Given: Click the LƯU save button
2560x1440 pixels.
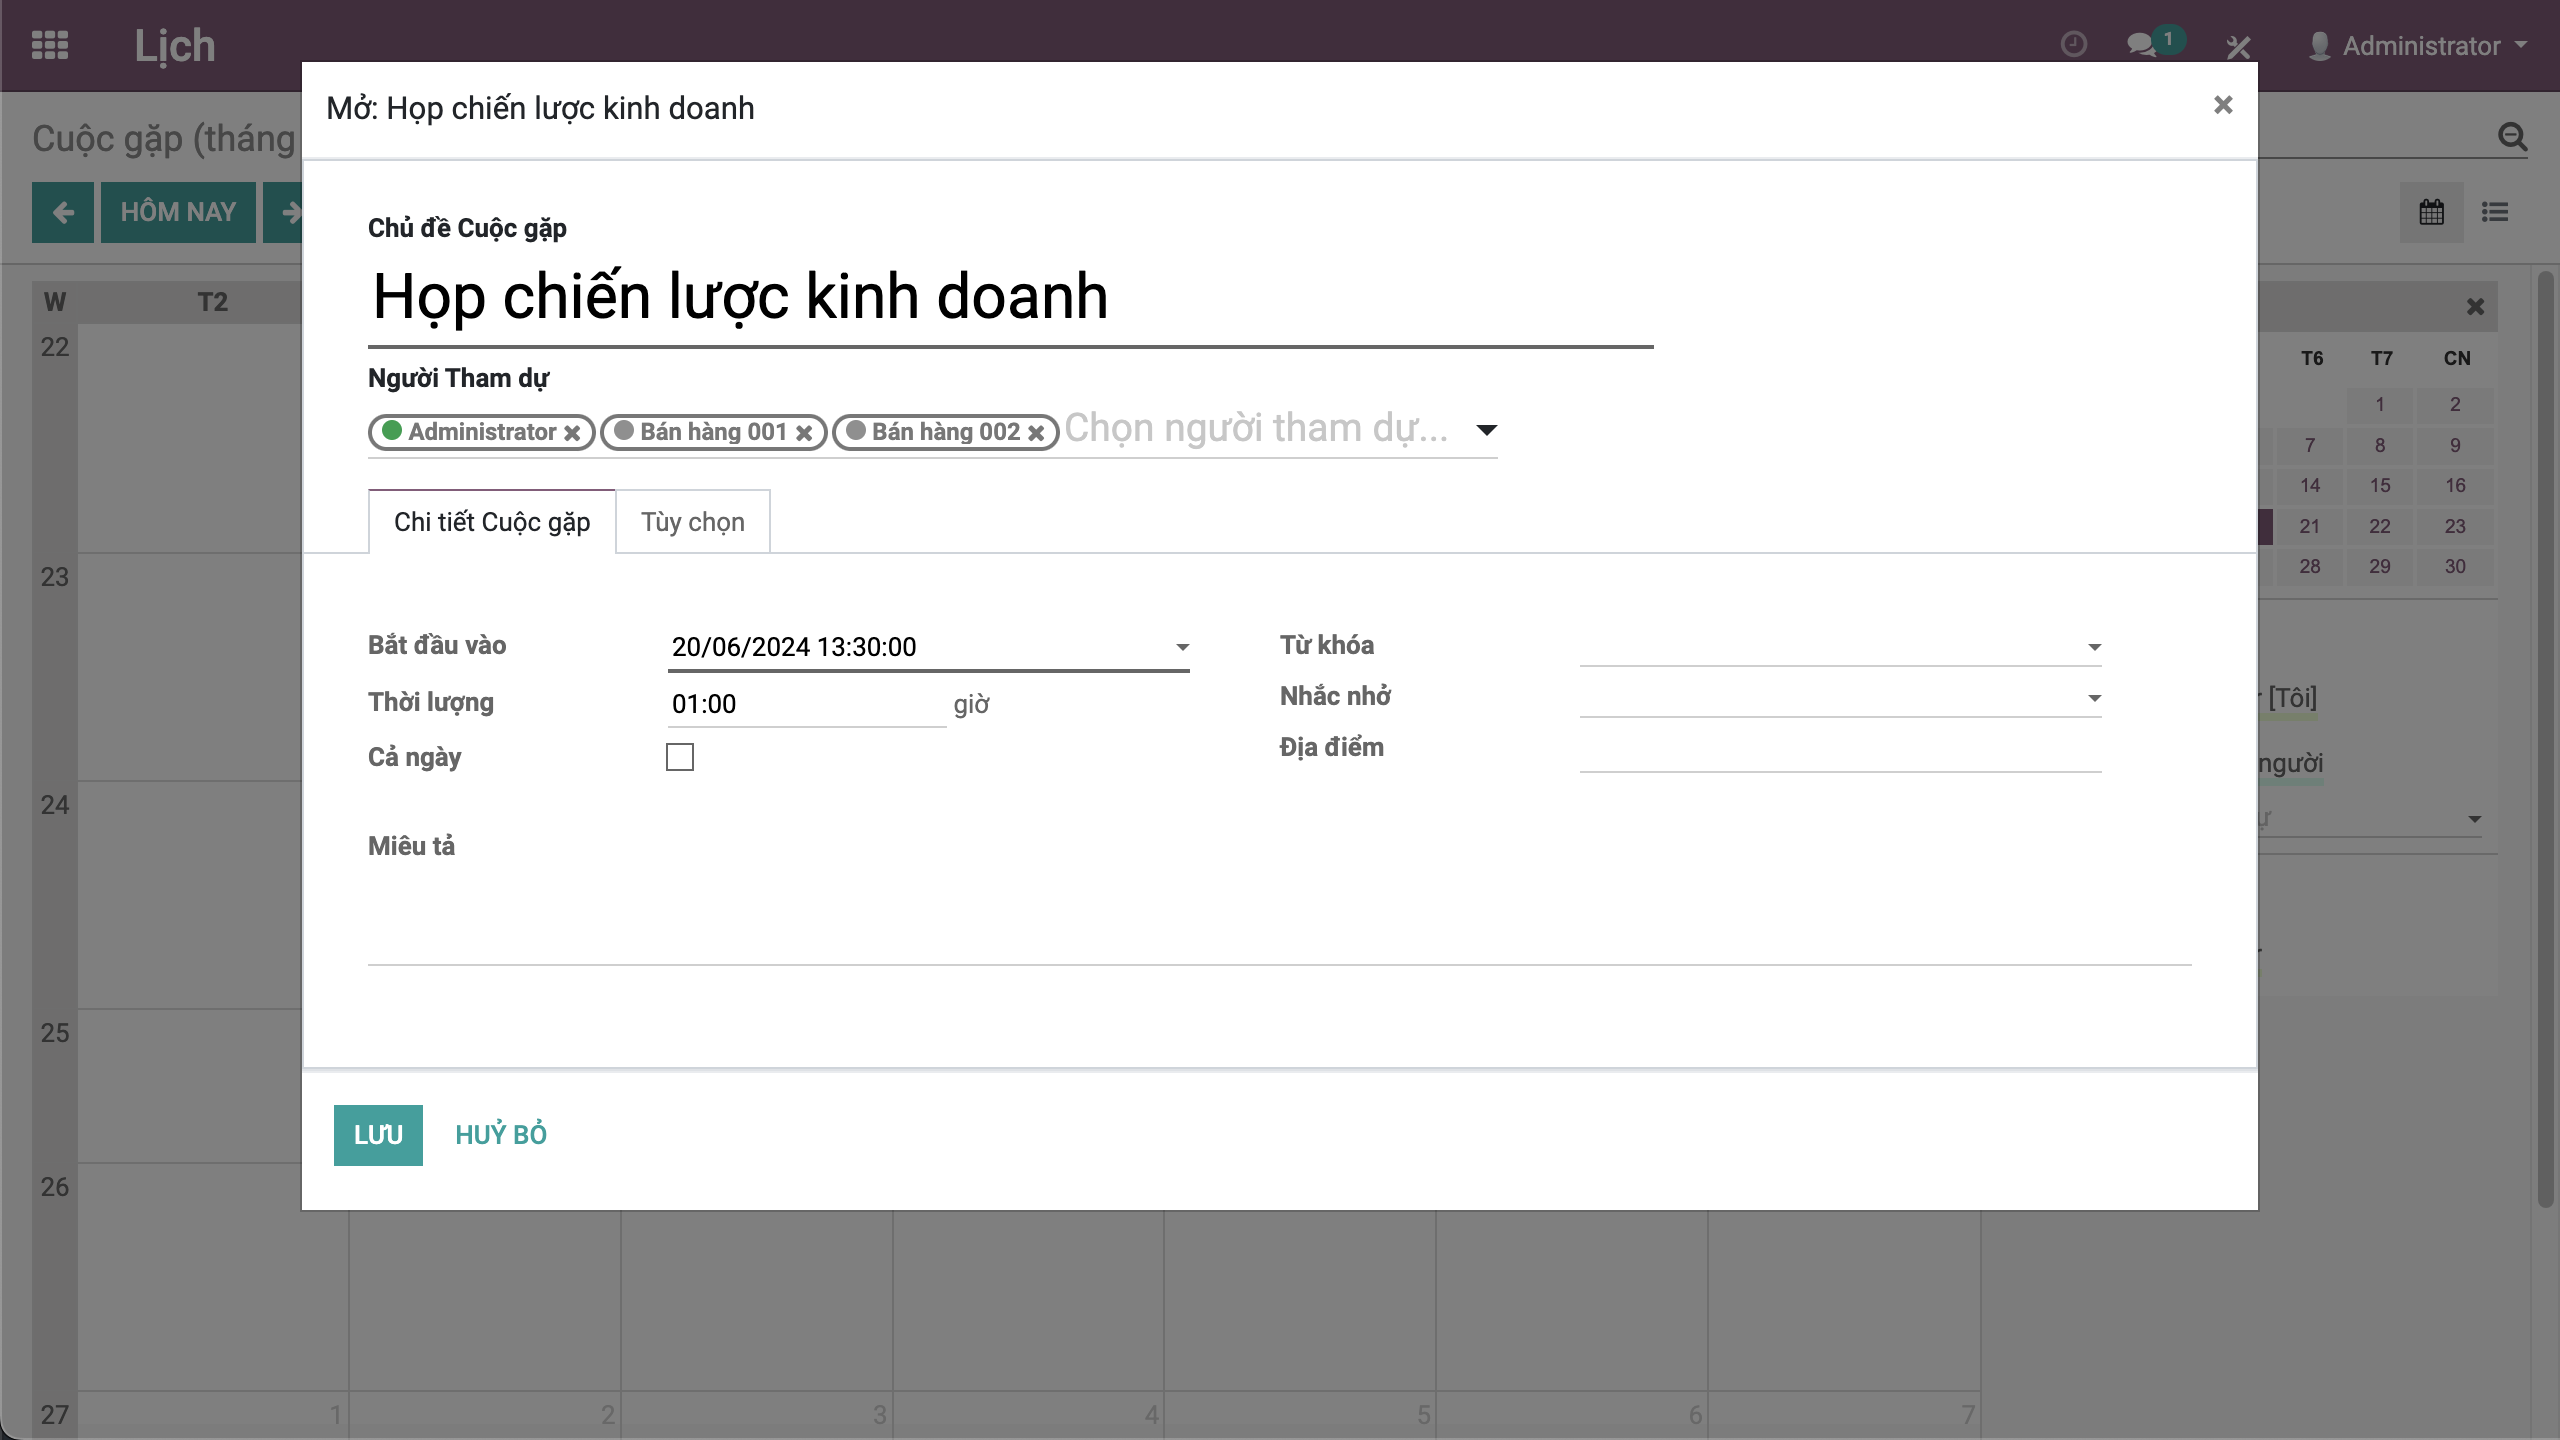Looking at the screenshot, I should pyautogui.click(x=378, y=1135).
